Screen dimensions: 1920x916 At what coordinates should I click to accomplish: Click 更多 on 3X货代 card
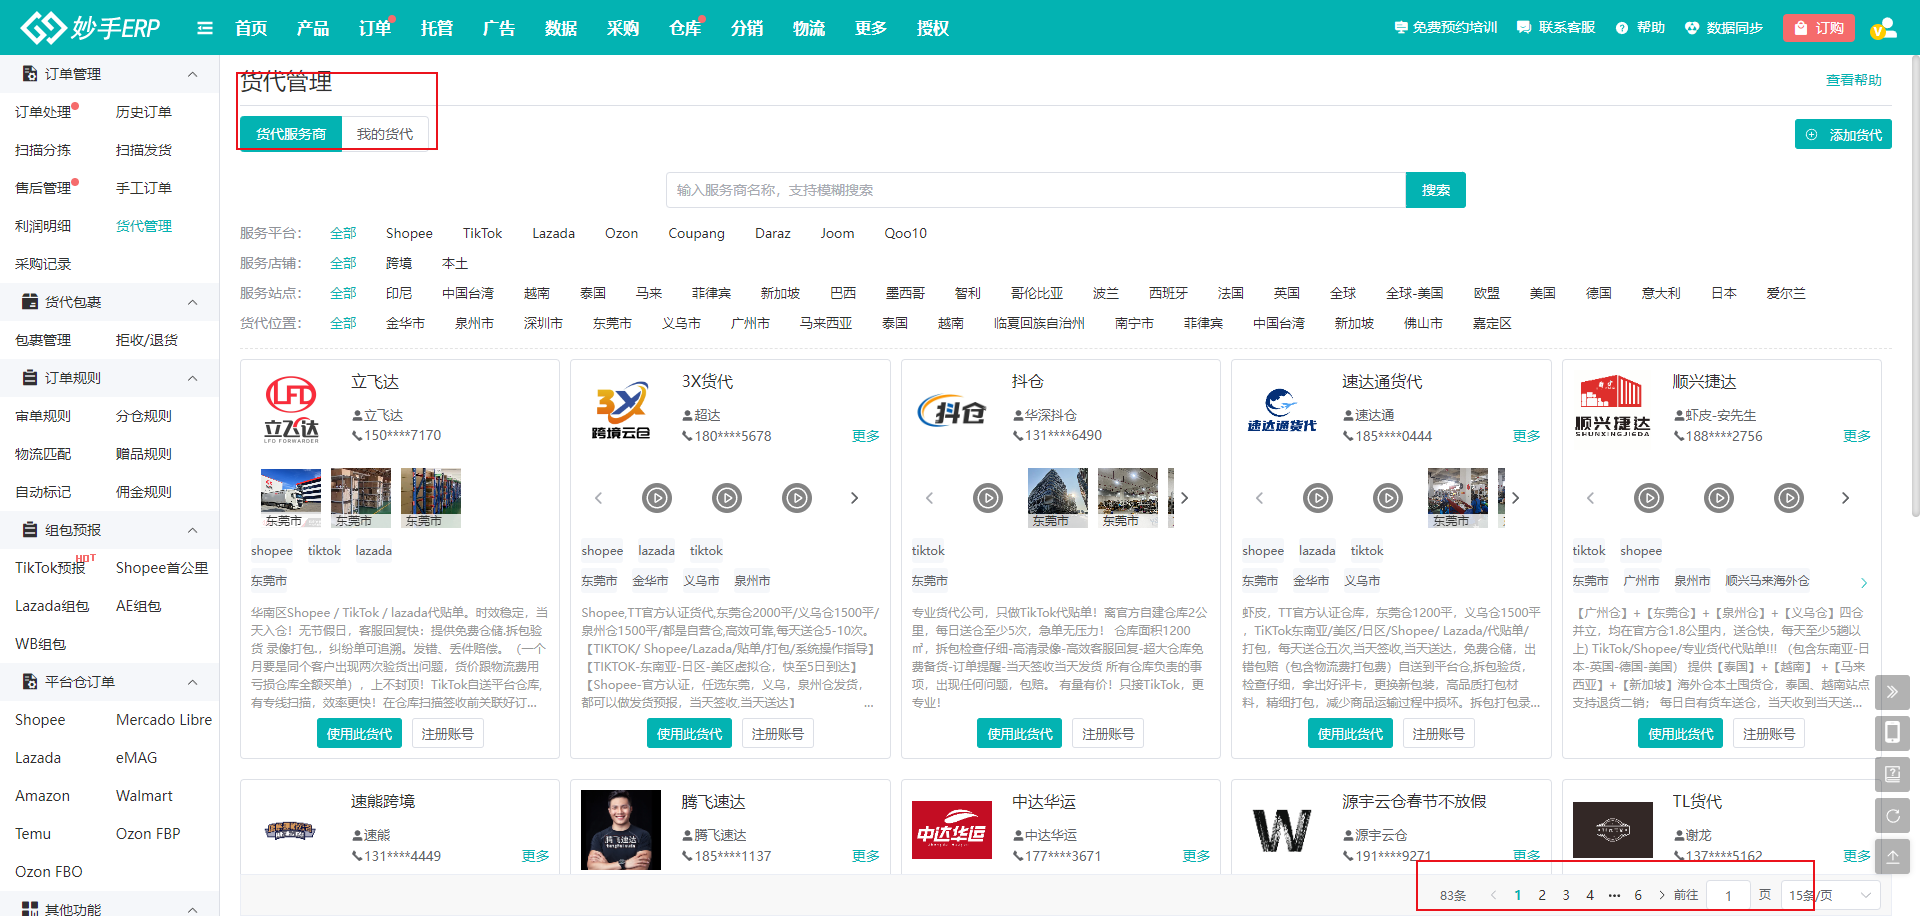866,436
